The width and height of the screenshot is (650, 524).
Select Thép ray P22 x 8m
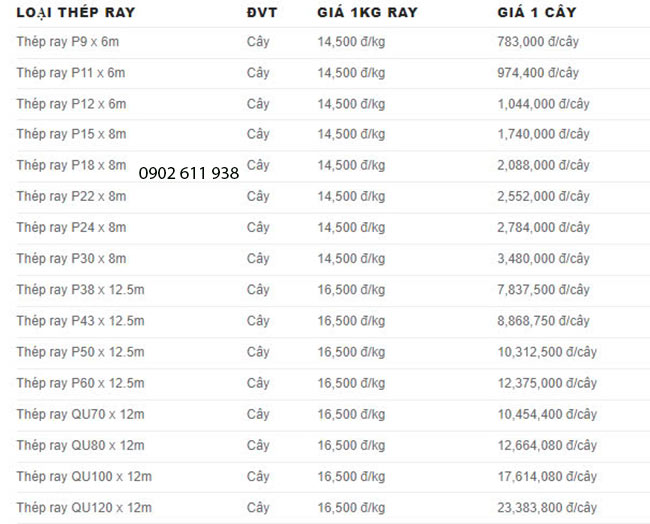point(71,196)
